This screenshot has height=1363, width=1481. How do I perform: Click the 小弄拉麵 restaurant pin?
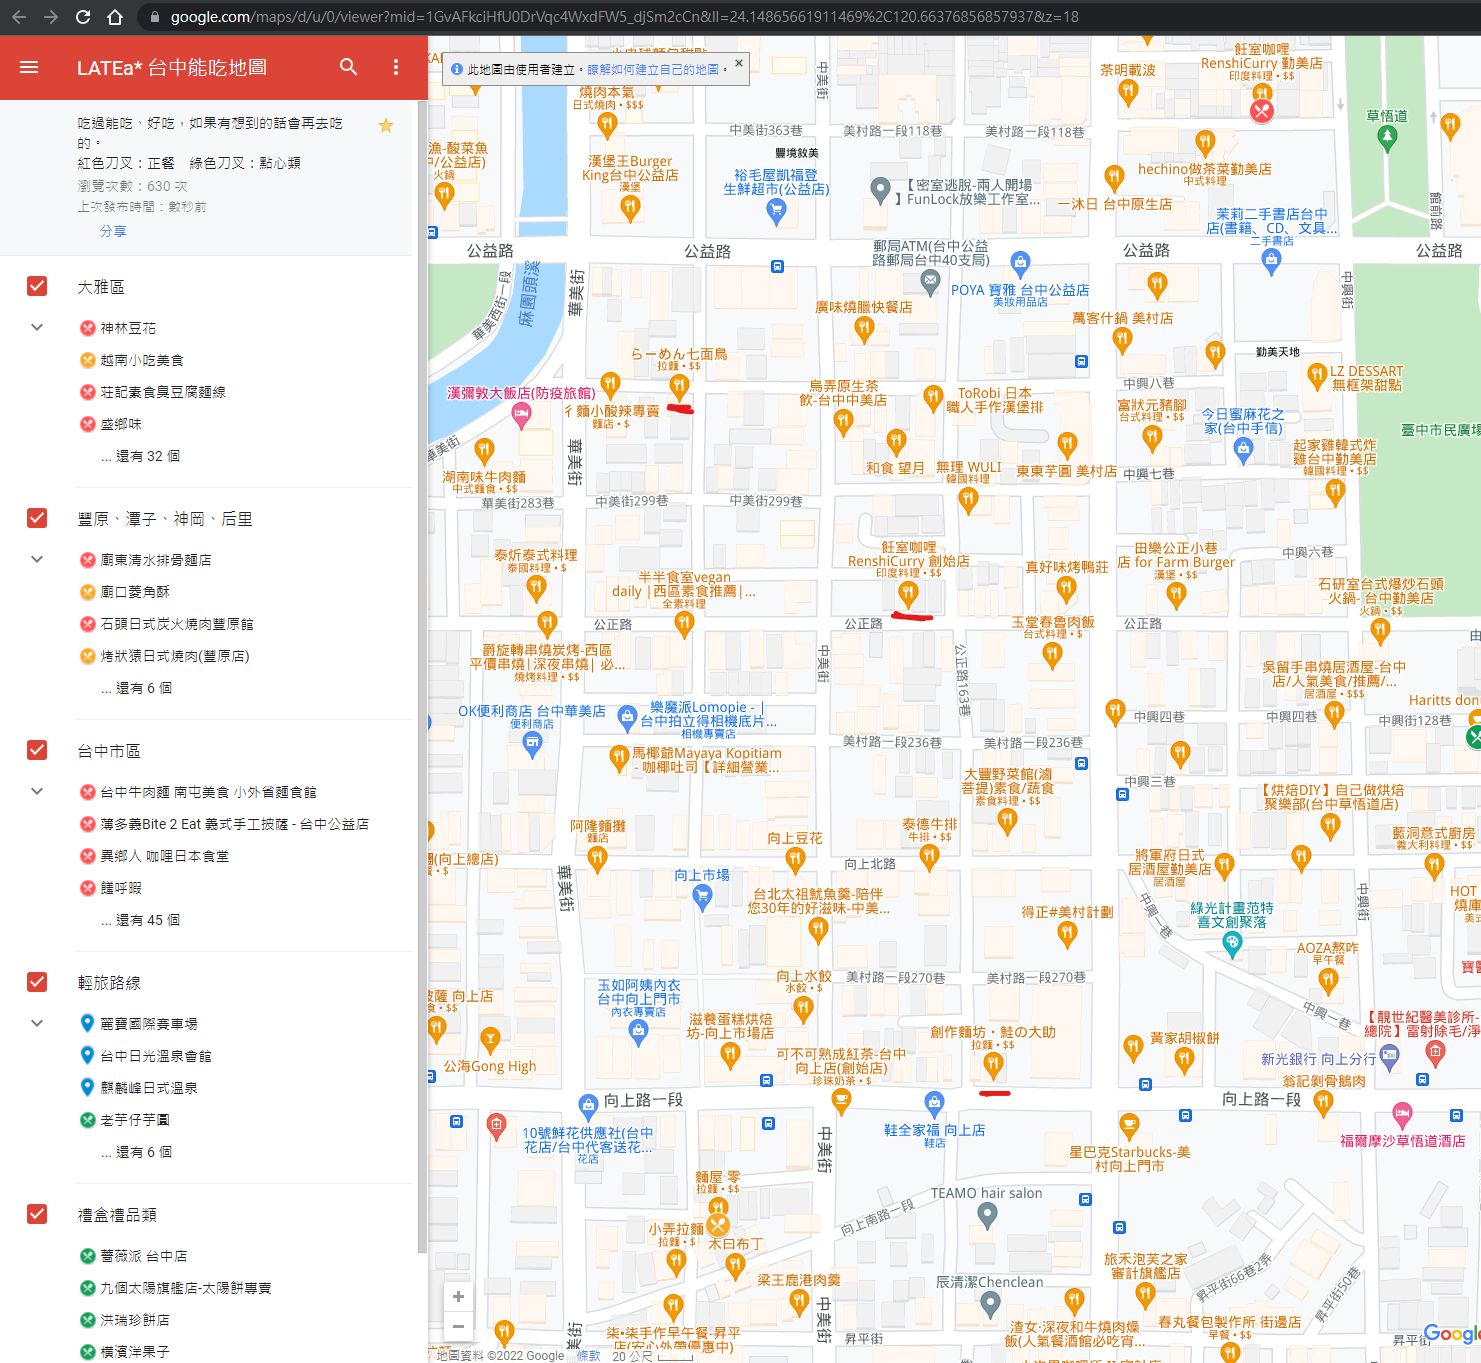676,1261
